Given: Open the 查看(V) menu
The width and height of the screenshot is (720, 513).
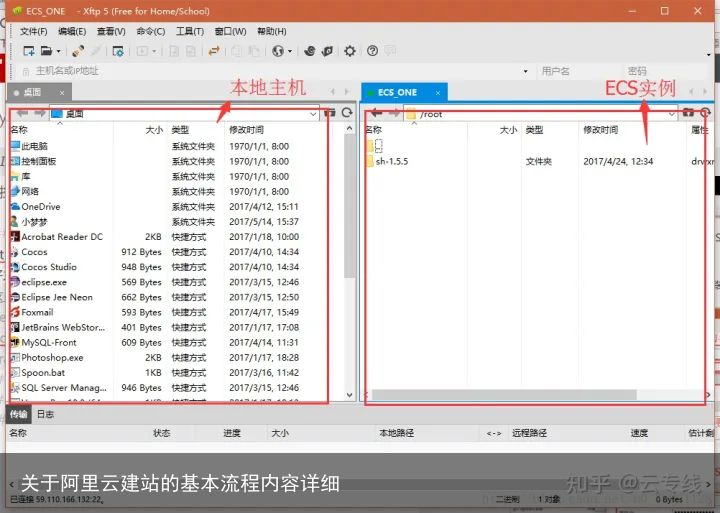Looking at the screenshot, I should click(111, 31).
